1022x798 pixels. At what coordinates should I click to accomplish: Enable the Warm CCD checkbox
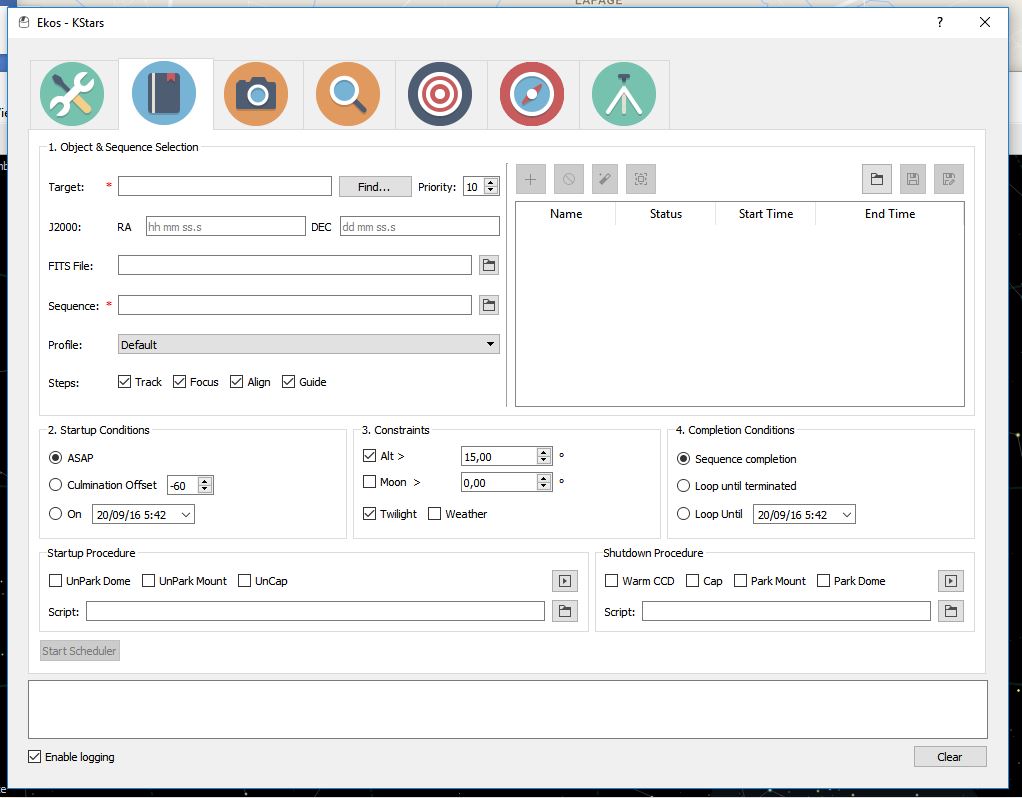tap(611, 580)
